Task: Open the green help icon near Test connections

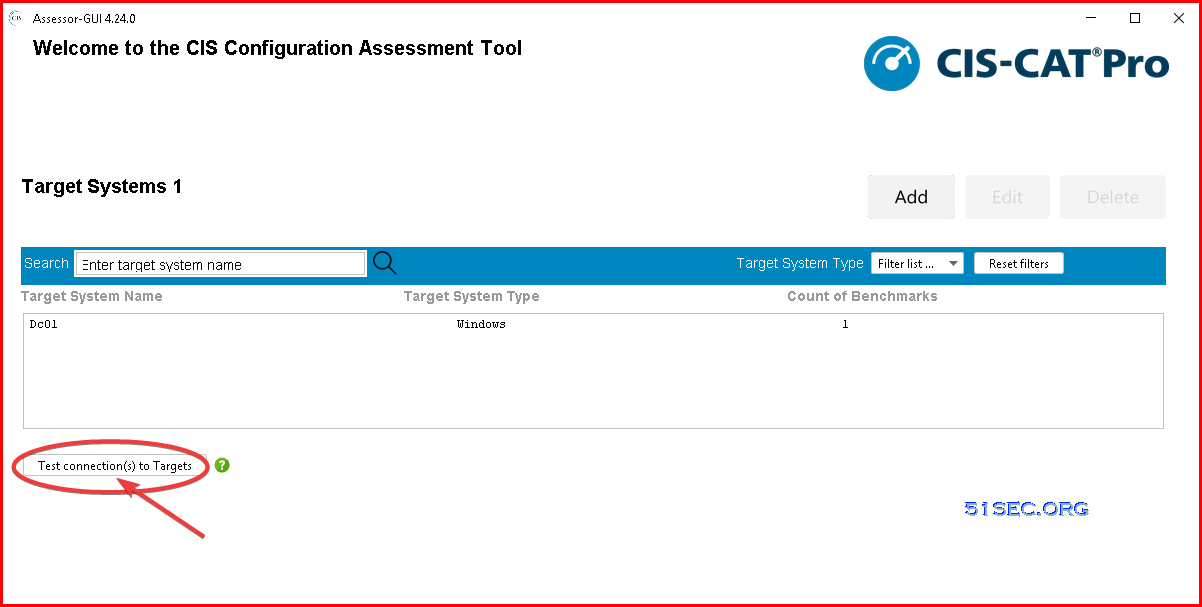Action: [x=222, y=465]
